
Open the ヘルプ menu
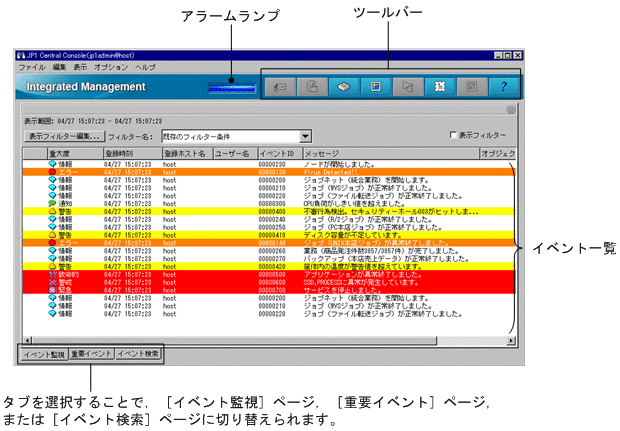click(145, 67)
